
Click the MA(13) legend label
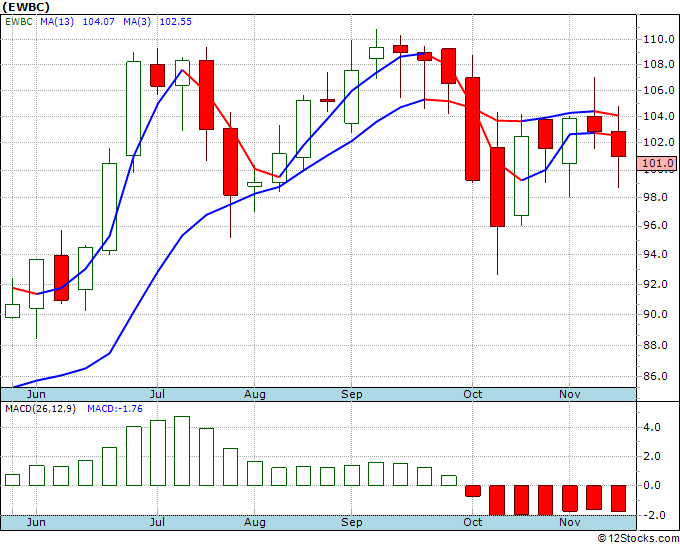pyautogui.click(x=57, y=22)
